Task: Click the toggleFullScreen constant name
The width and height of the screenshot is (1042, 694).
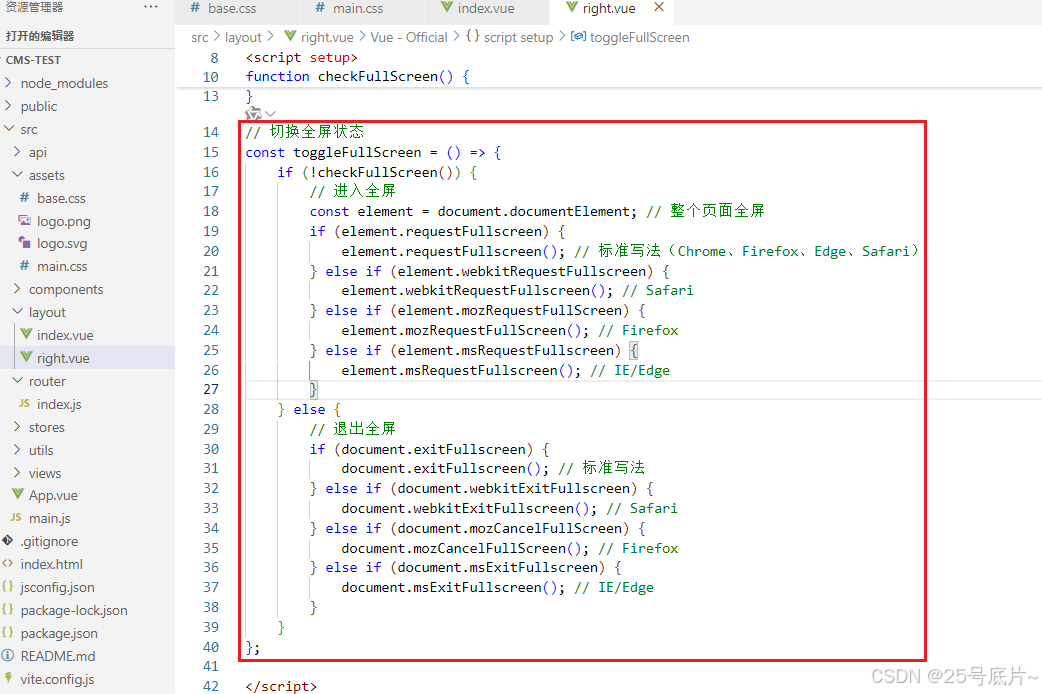Action: click(x=357, y=152)
